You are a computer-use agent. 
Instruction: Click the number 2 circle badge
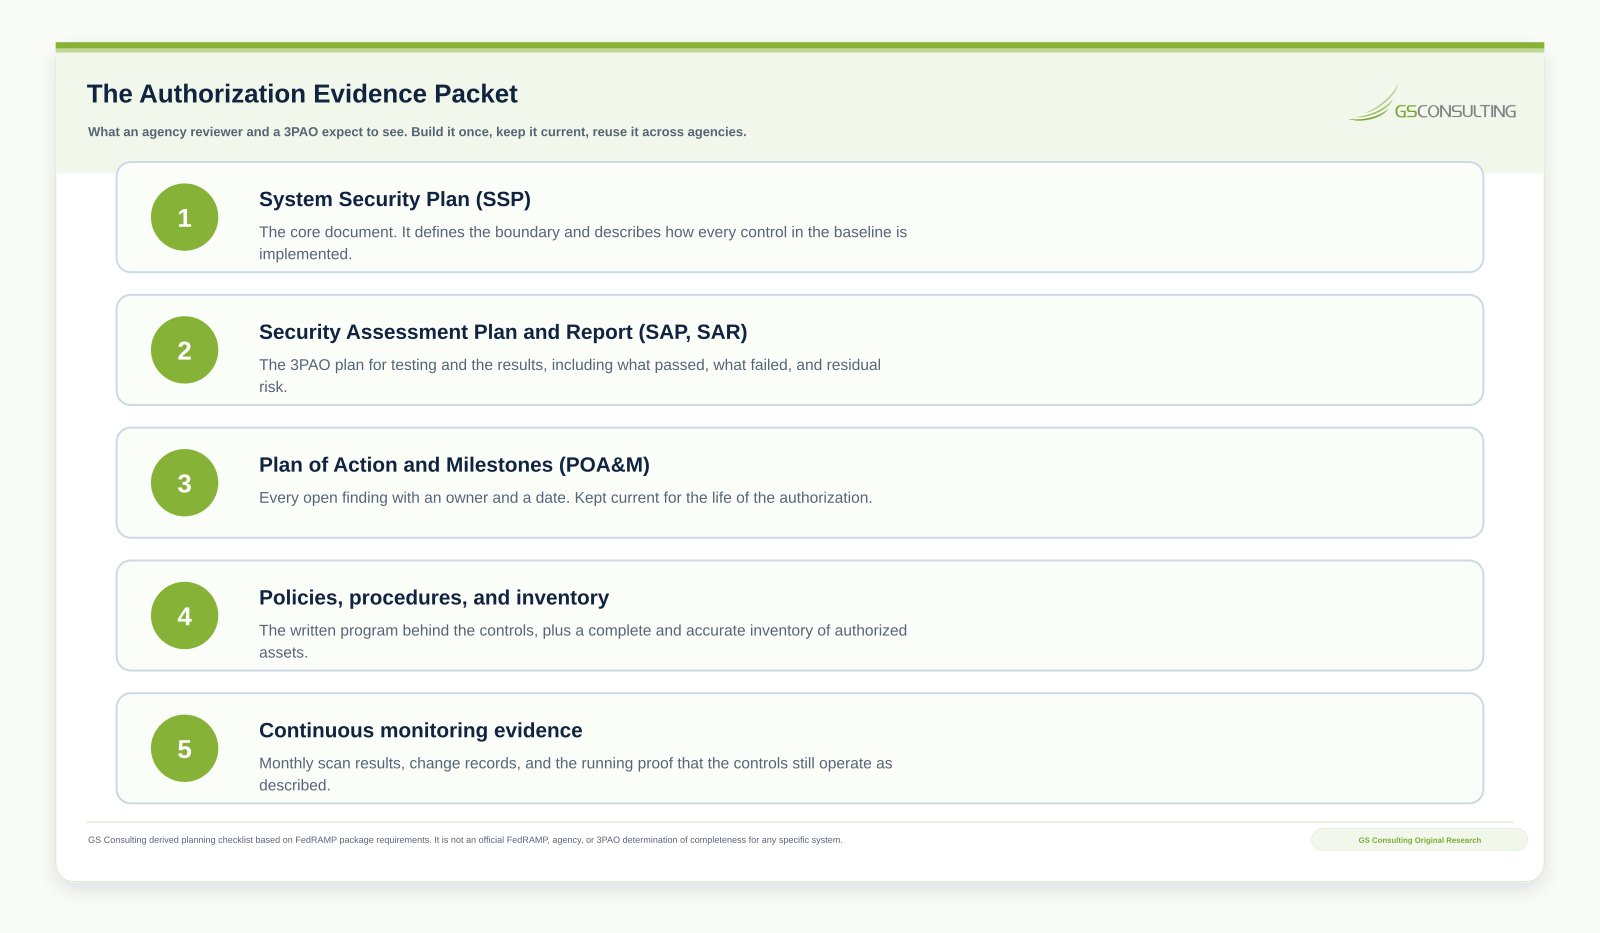tap(184, 350)
